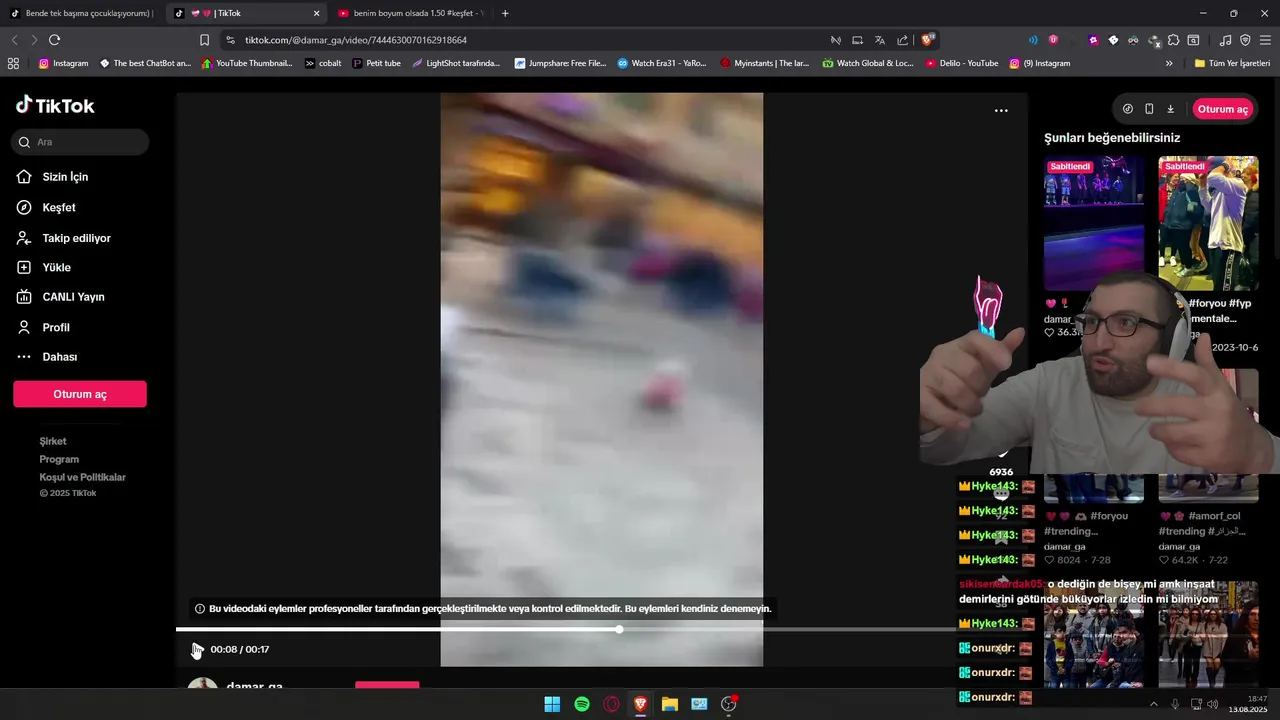Viewport: 1280px width, 720px height.
Task: Open CANLI Yayın section
Action: pos(60,297)
